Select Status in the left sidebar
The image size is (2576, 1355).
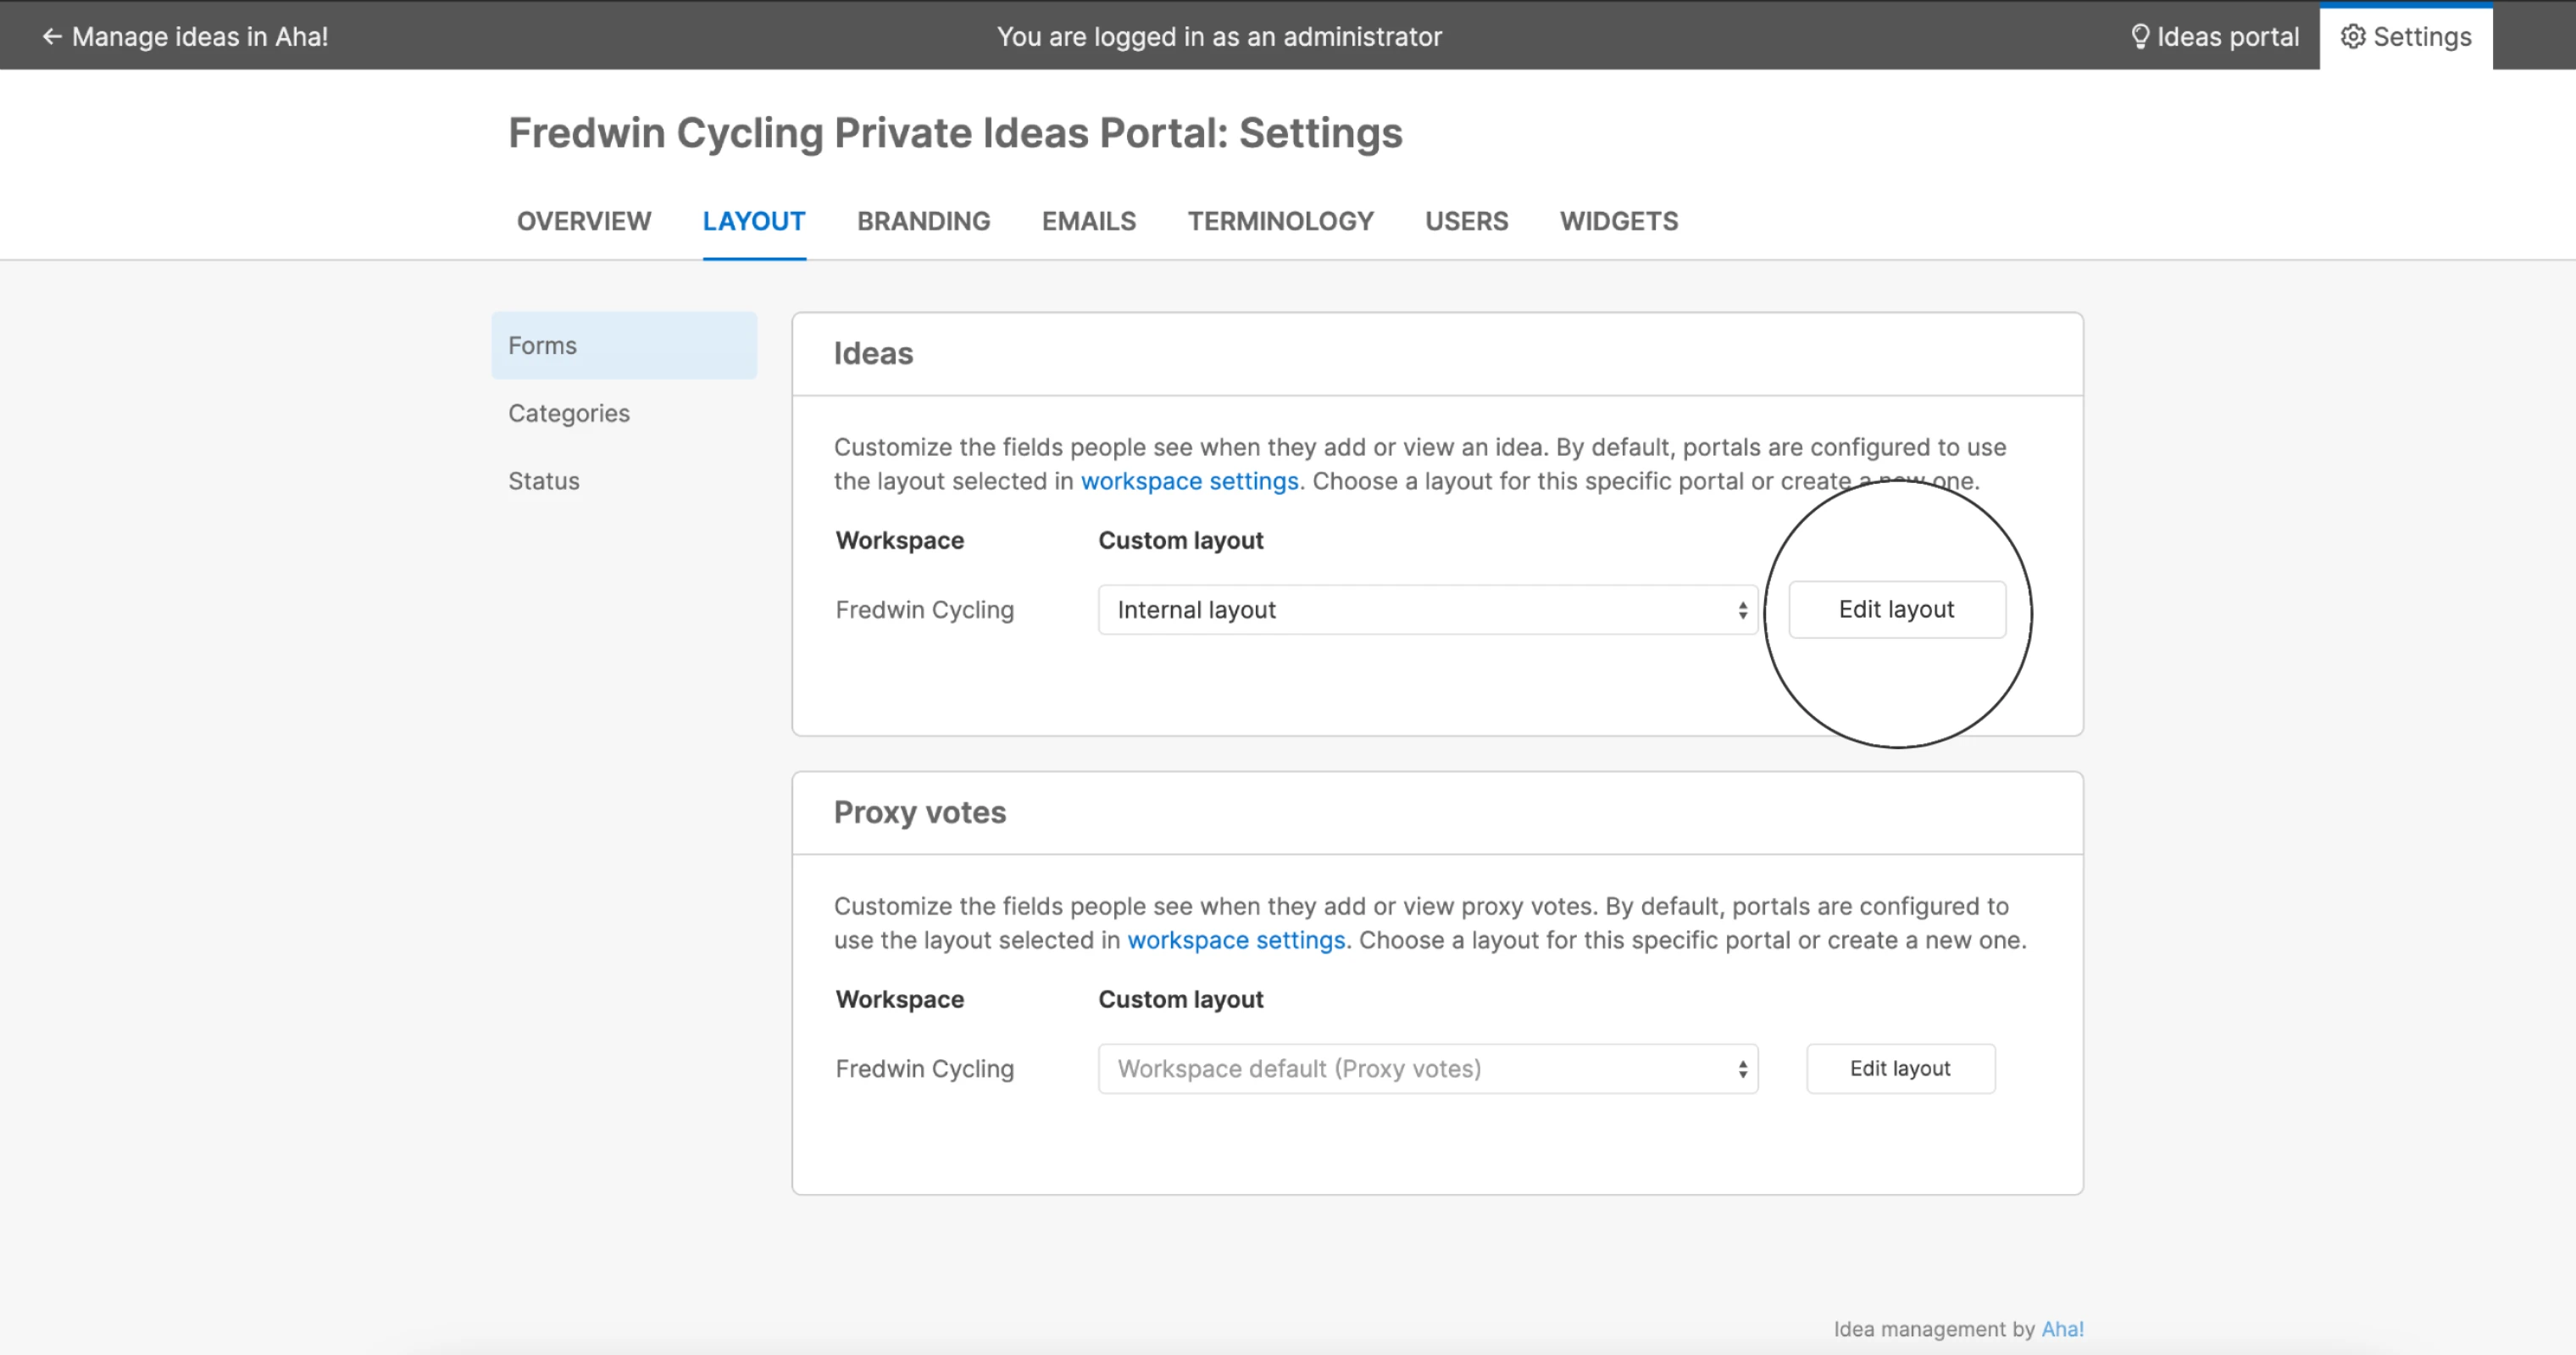click(x=543, y=481)
